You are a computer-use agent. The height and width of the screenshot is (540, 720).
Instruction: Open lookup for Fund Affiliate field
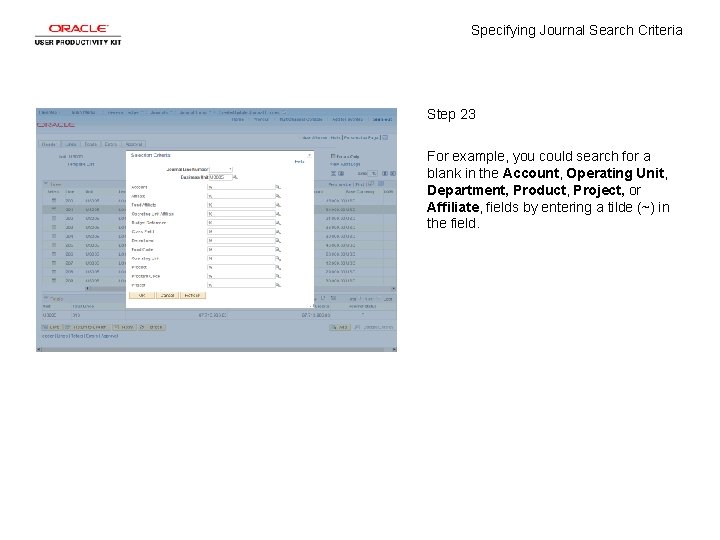(x=278, y=205)
